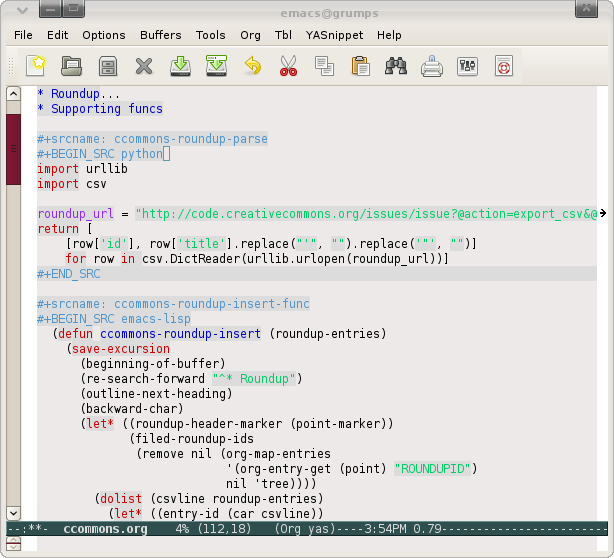Open the Tbl menu
Image resolution: width=614 pixels, height=558 pixels.
[283, 35]
